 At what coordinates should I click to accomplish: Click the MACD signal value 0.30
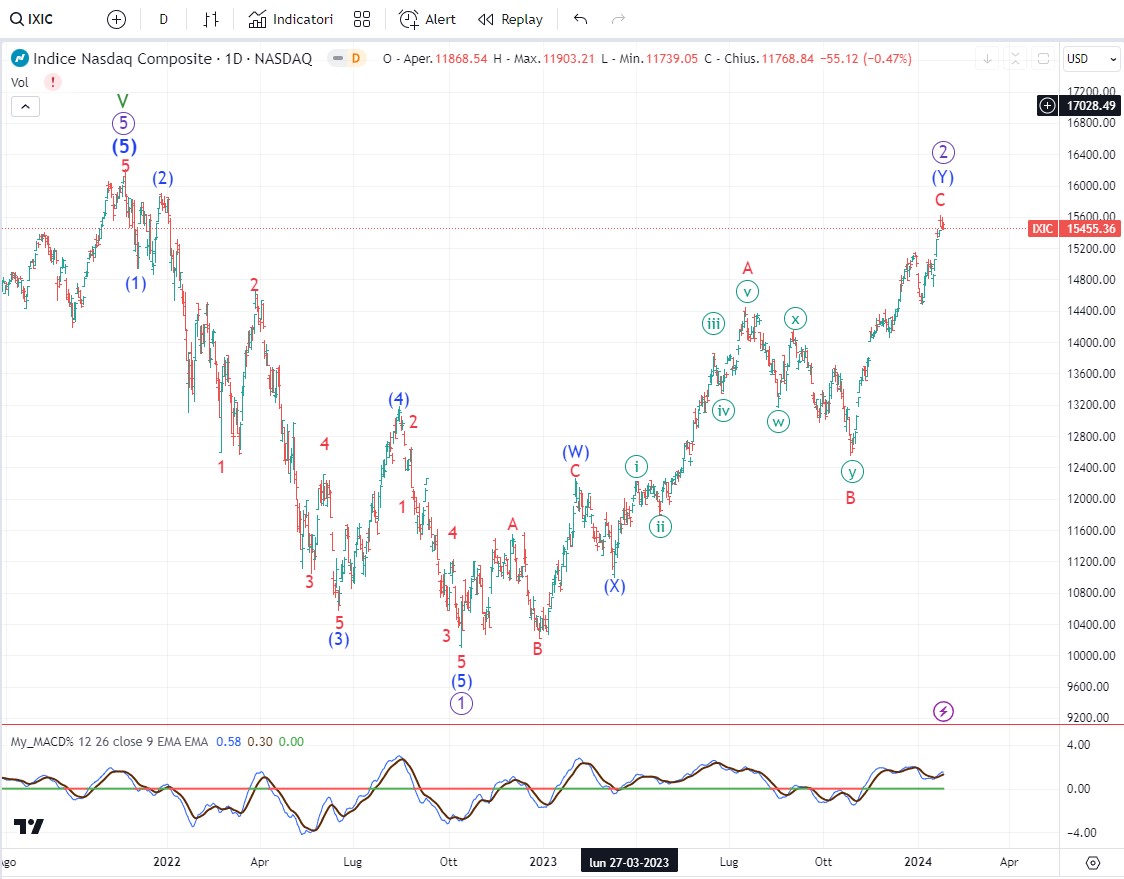pyautogui.click(x=260, y=741)
